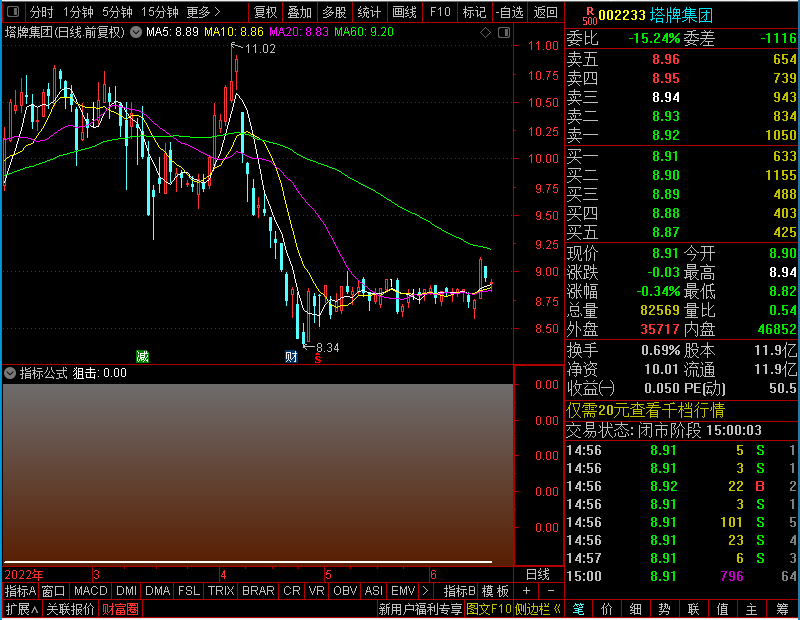The image size is (800, 620).
Task: Click the green 减 marker on chart
Action: (142, 356)
